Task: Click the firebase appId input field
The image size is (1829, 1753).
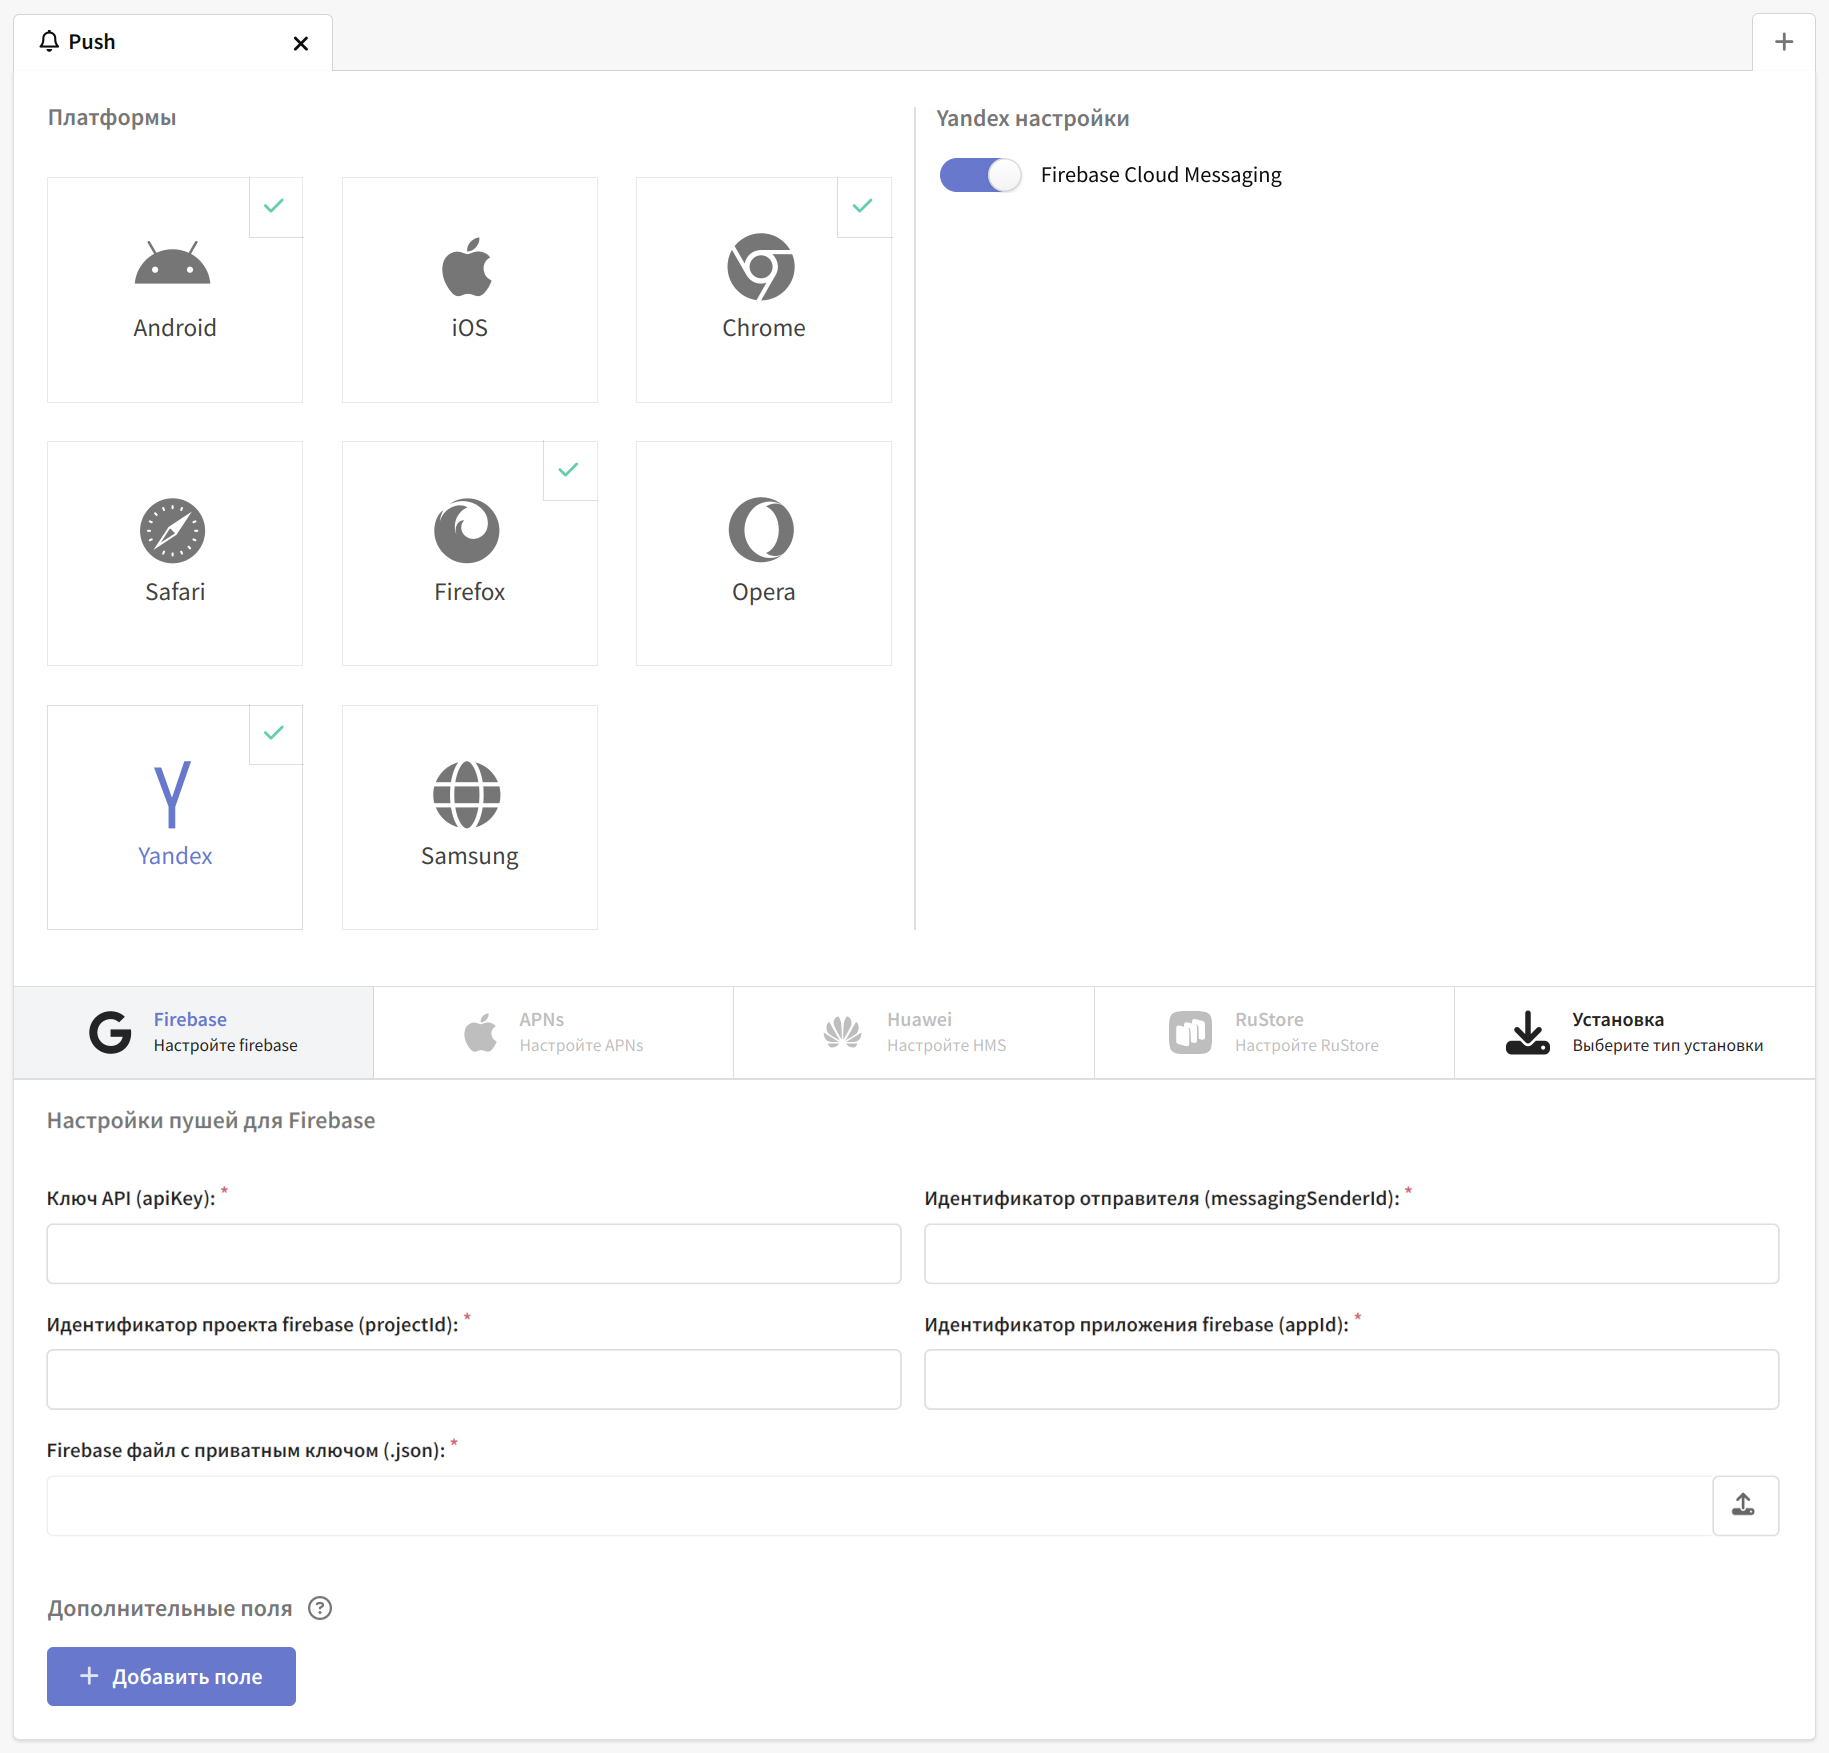Action: [x=1351, y=1380]
